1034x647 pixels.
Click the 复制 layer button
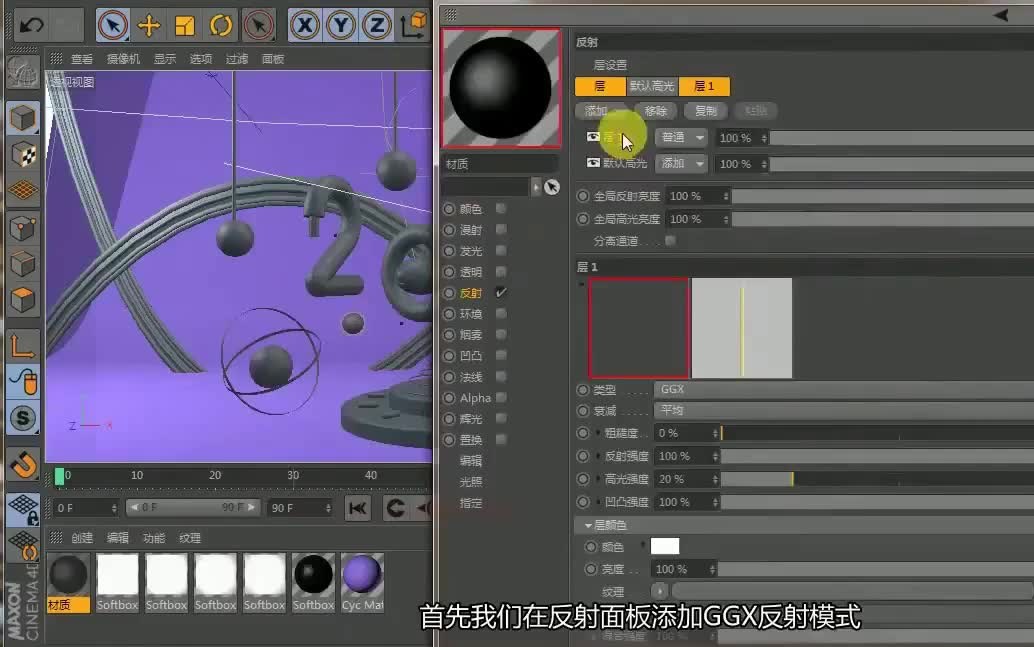(x=706, y=111)
